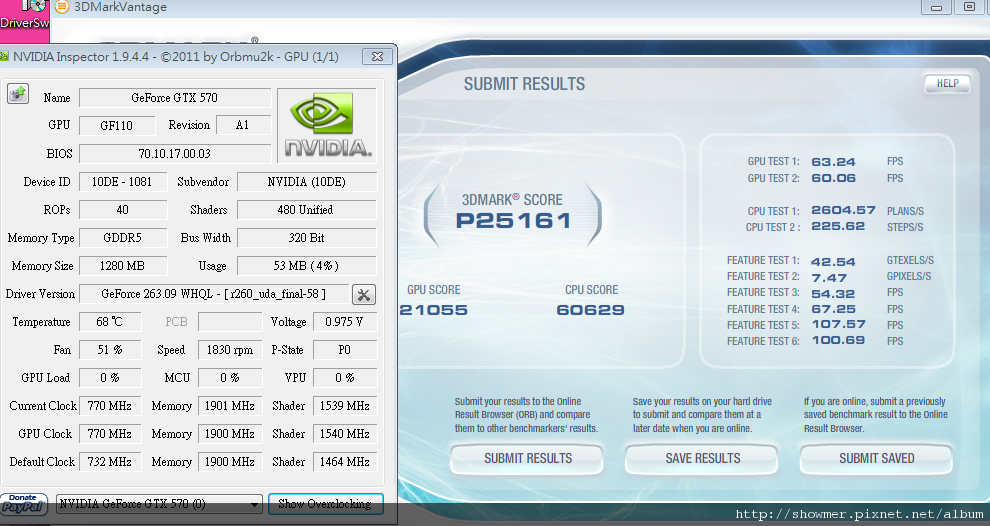990x526 pixels.
Task: Click Shaders field 480 Unified
Action: (x=307, y=210)
